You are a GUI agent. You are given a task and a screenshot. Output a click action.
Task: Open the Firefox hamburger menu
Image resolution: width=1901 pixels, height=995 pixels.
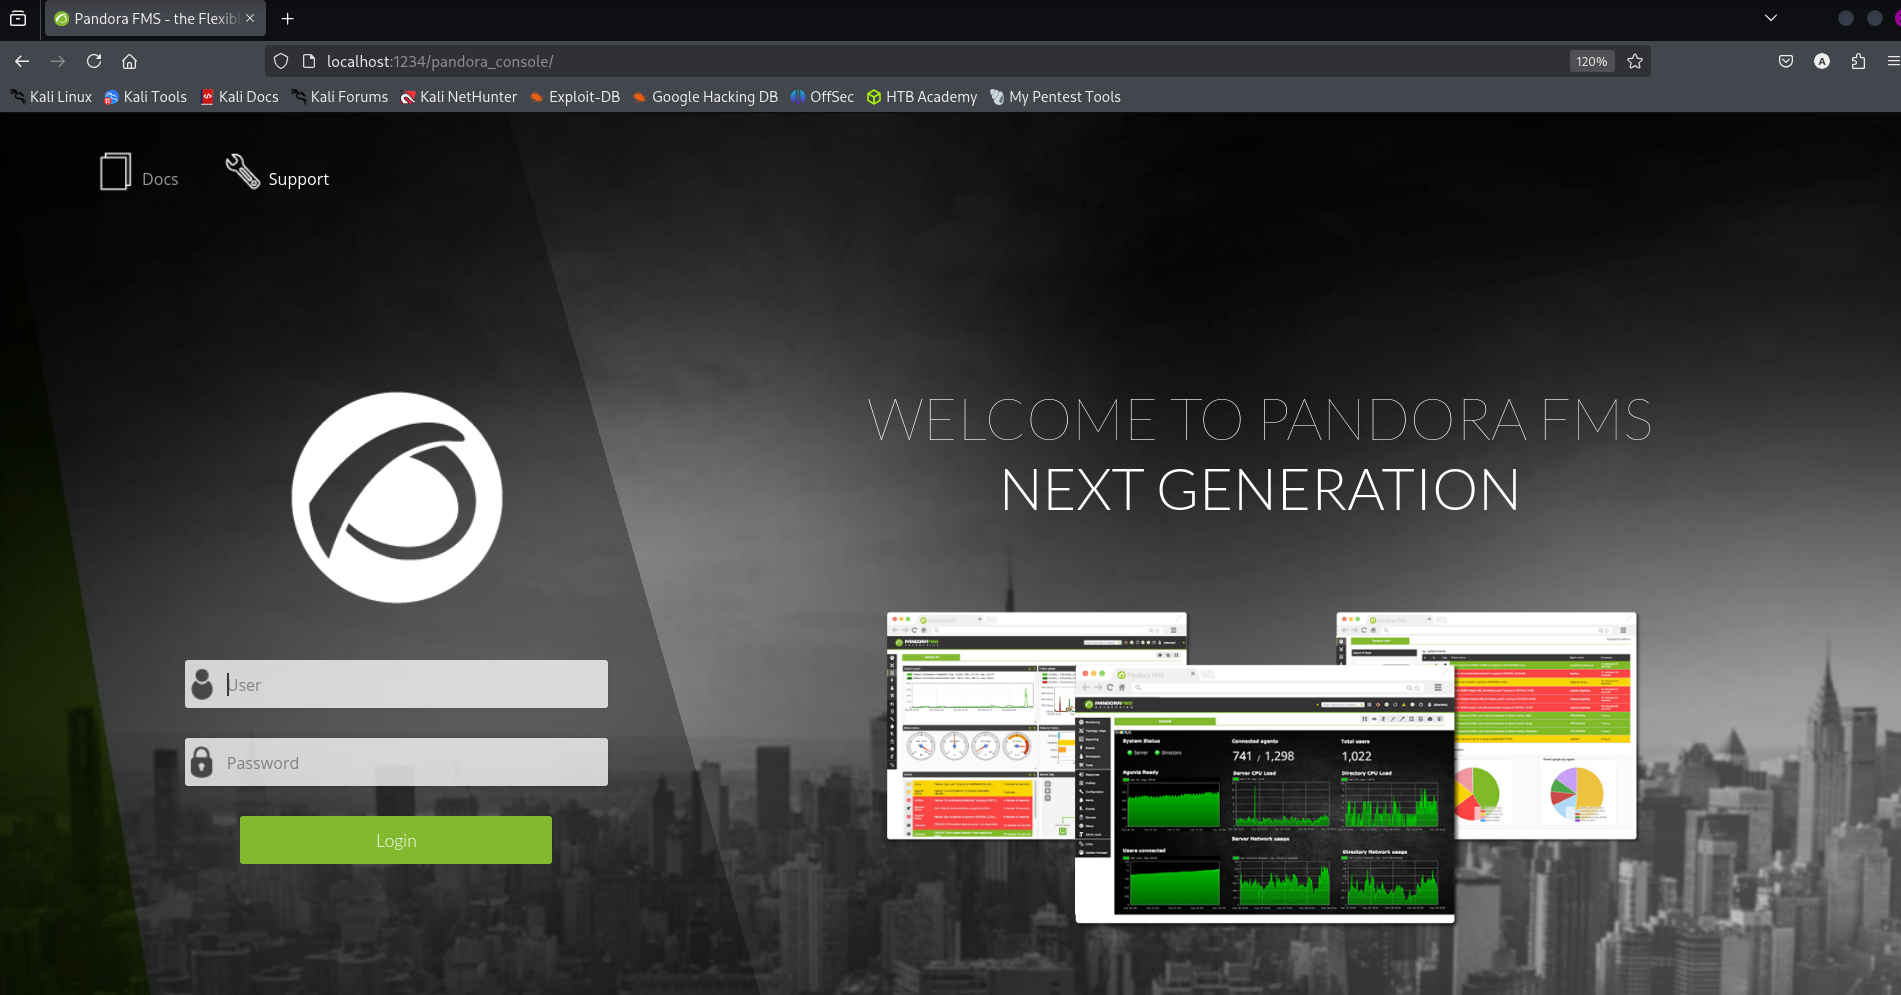click(1893, 61)
